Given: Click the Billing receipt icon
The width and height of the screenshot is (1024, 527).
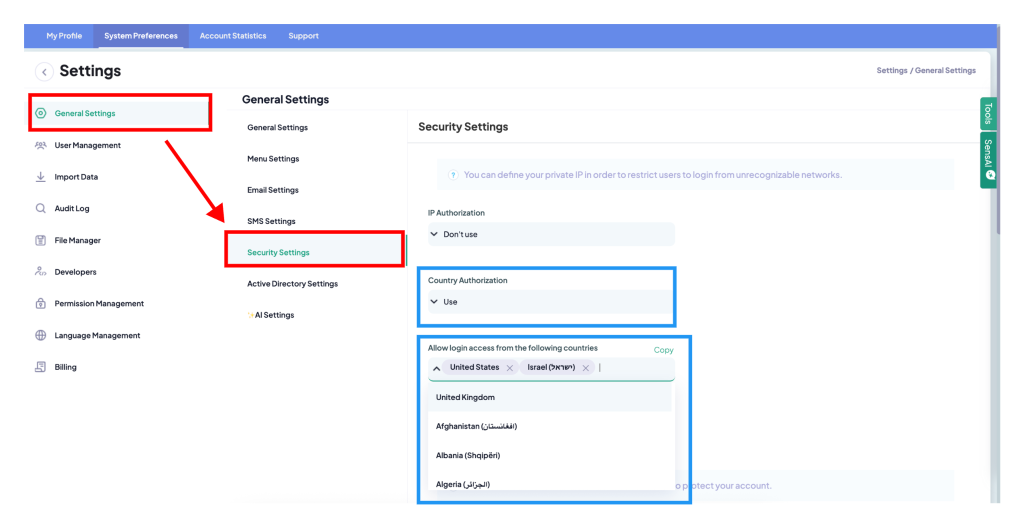Looking at the screenshot, I should click(x=40, y=367).
